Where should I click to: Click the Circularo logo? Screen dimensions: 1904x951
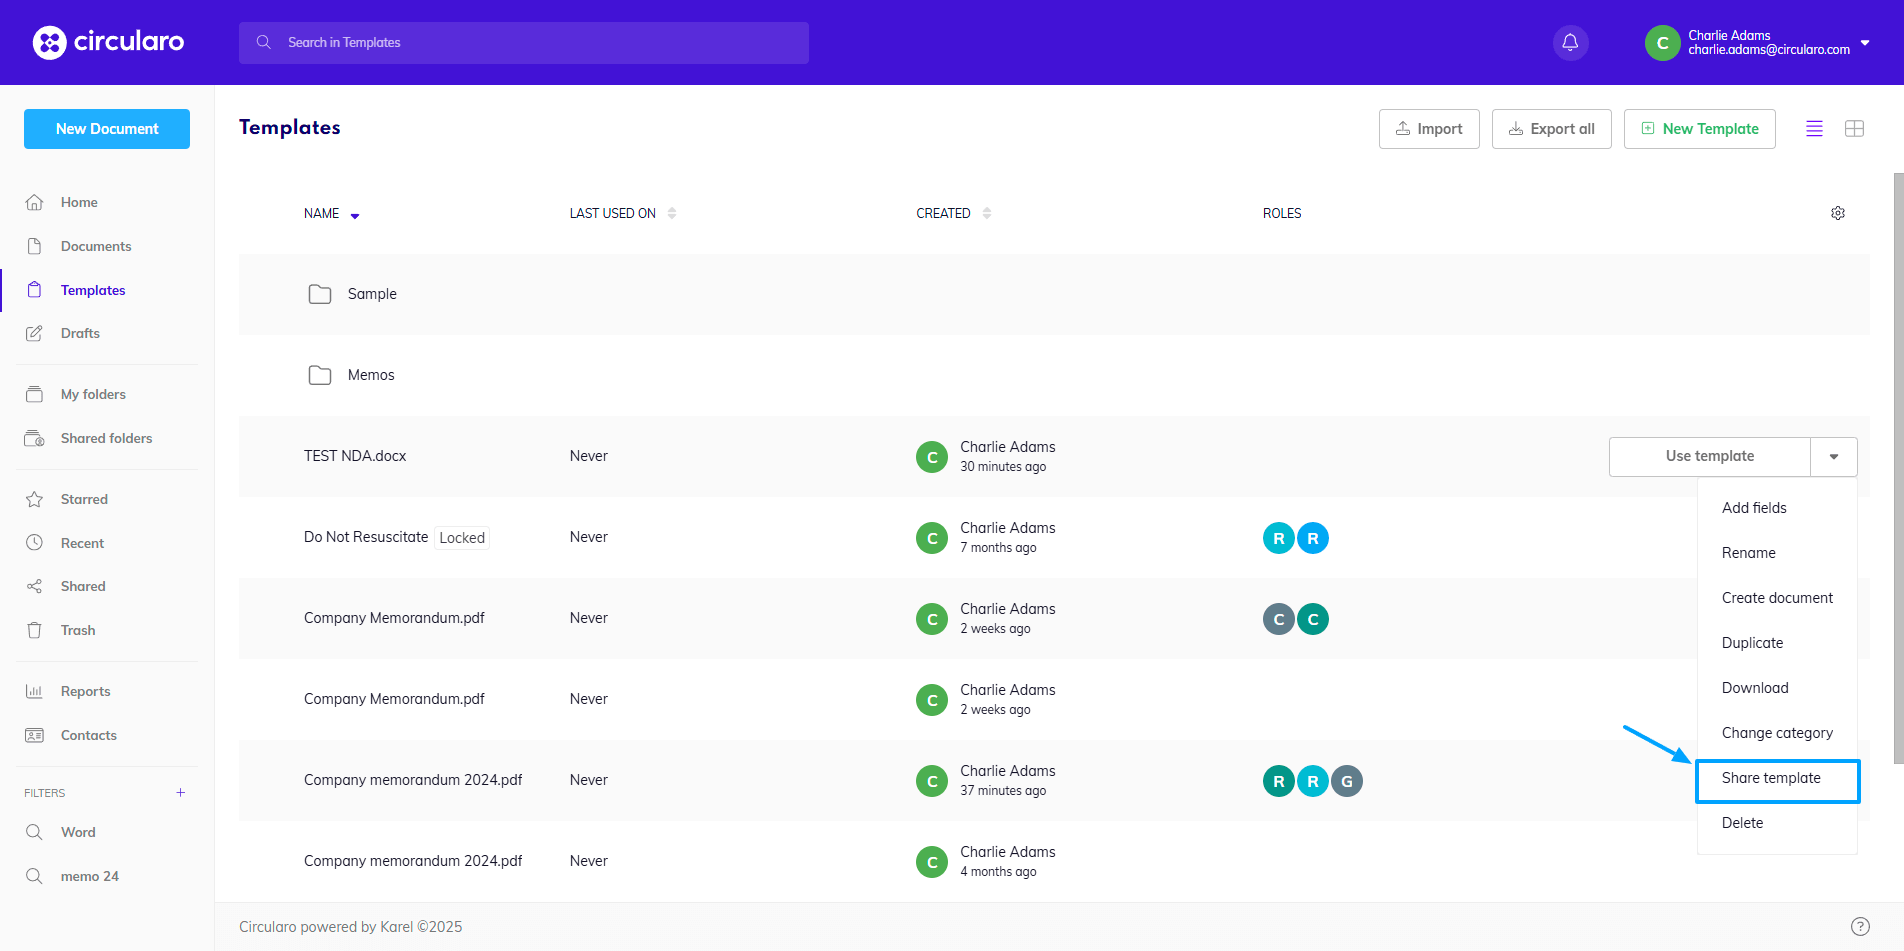point(108,42)
